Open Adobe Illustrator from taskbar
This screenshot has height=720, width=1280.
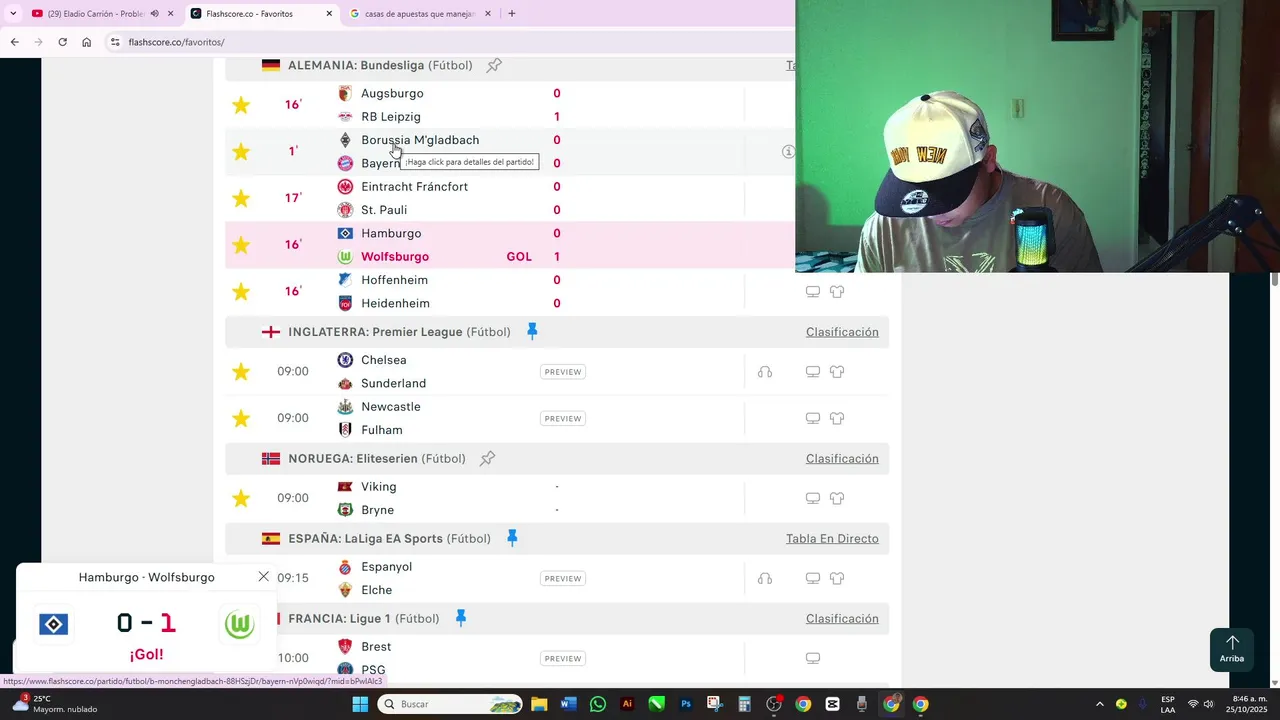tap(627, 704)
